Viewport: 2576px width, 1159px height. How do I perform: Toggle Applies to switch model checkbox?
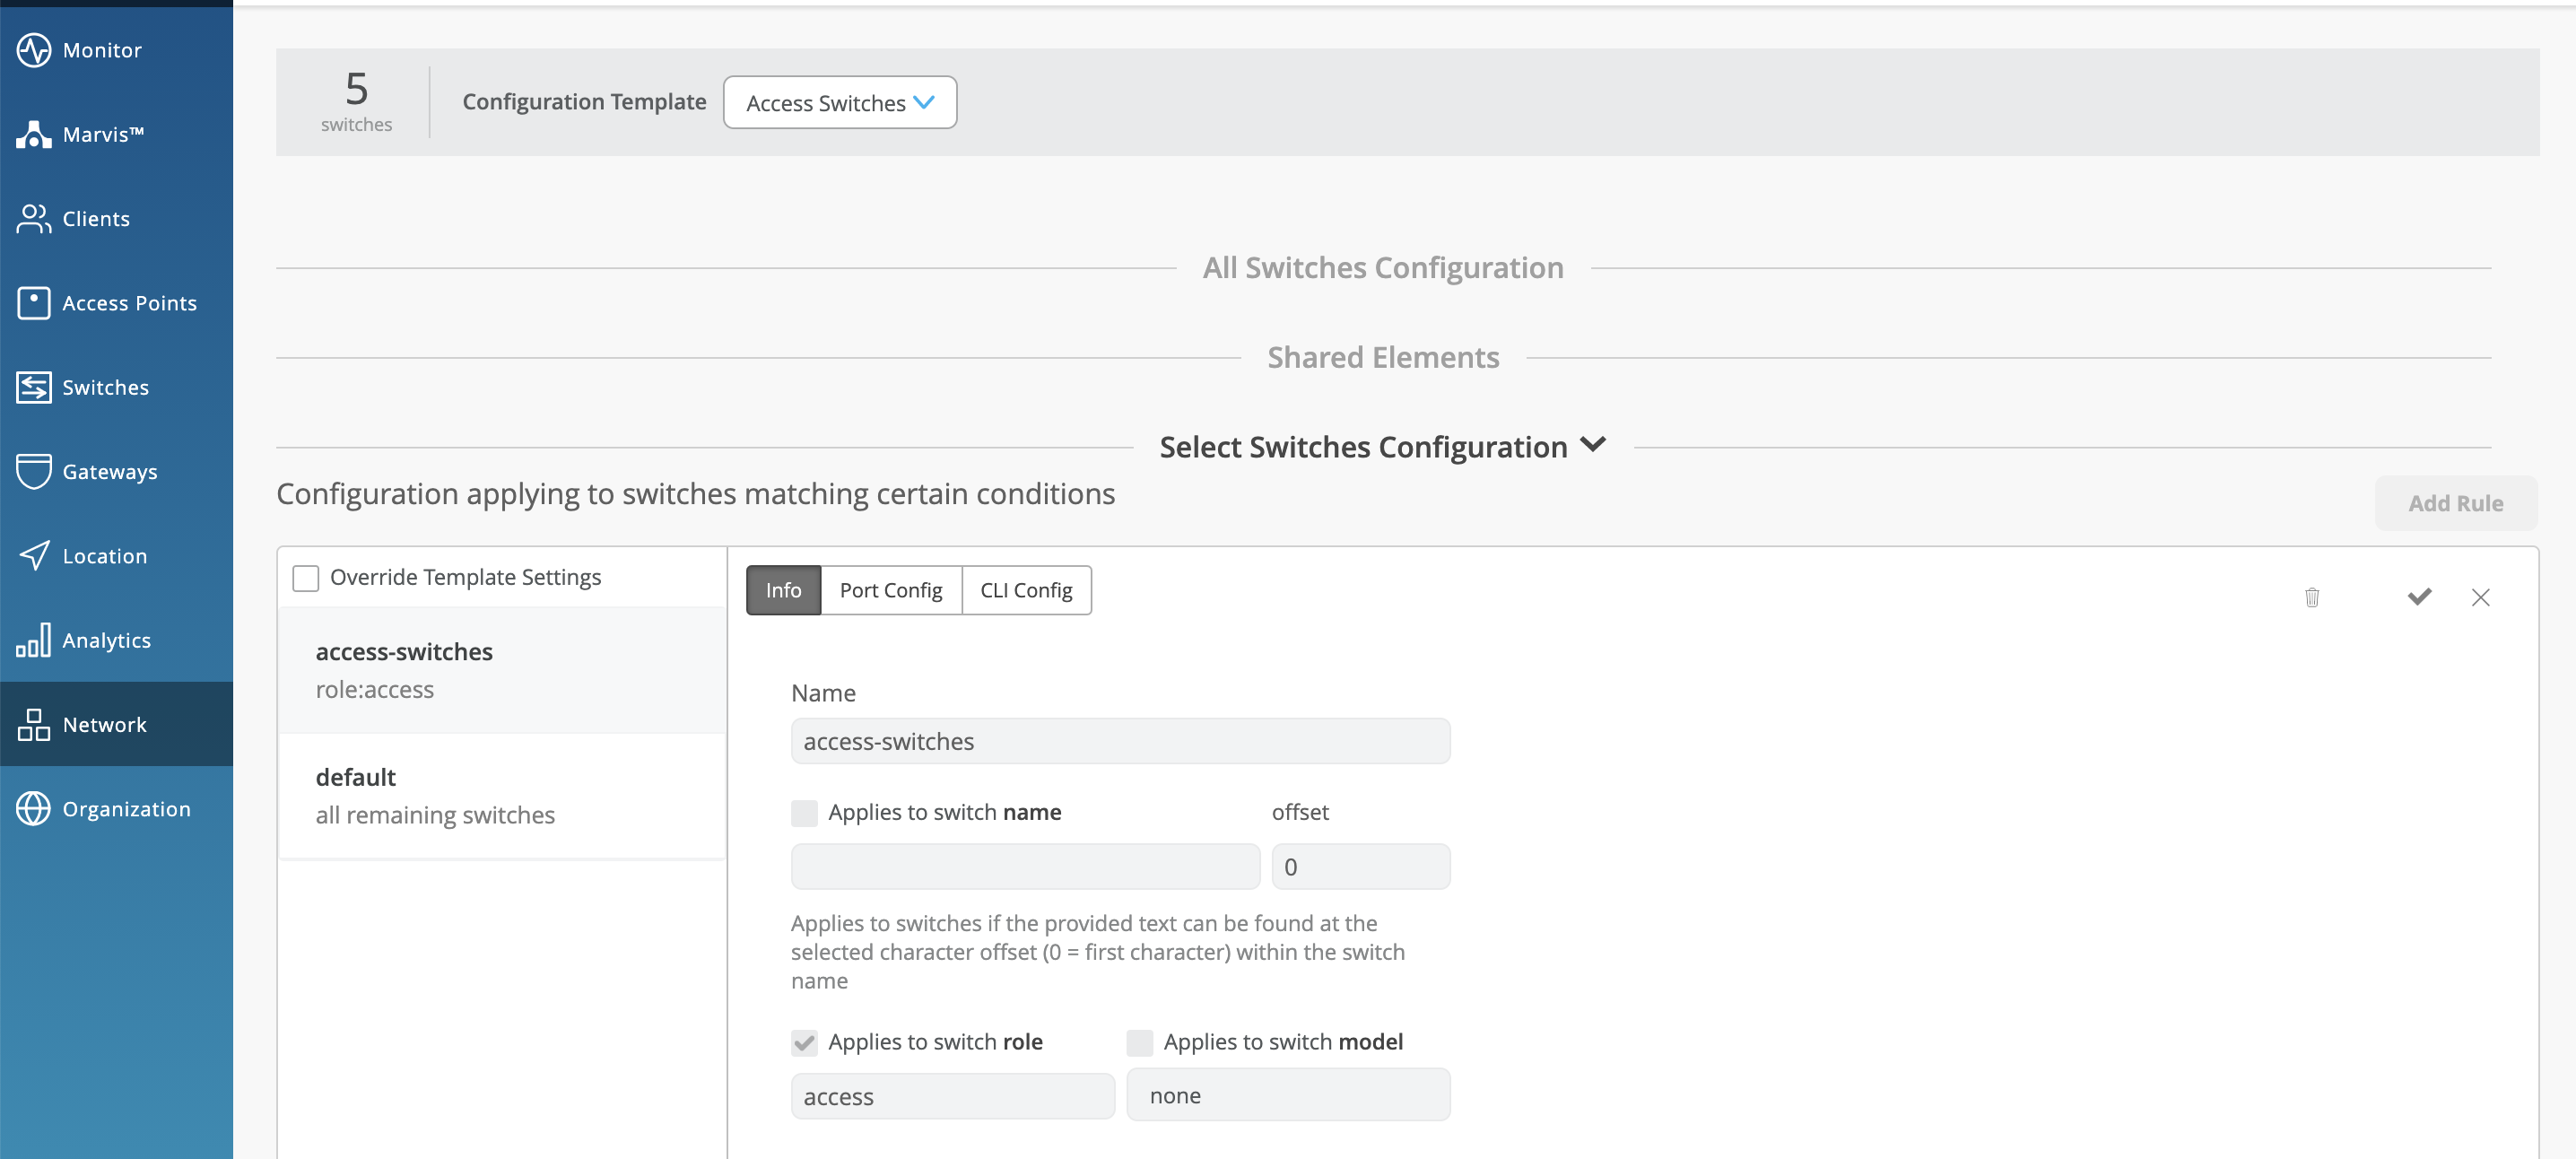coord(1140,1043)
